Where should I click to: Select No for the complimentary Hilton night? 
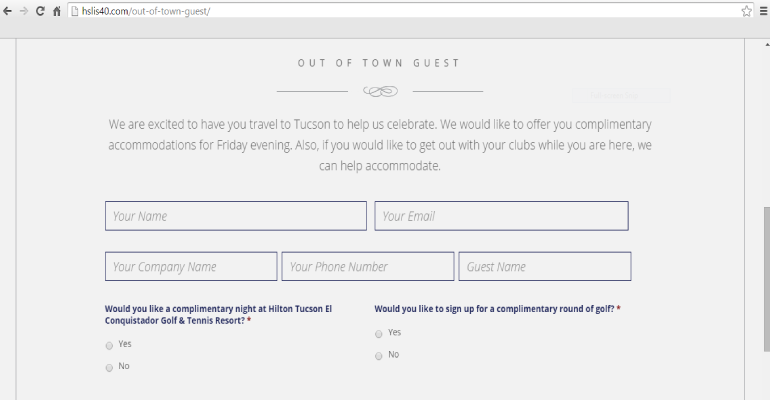pos(109,367)
